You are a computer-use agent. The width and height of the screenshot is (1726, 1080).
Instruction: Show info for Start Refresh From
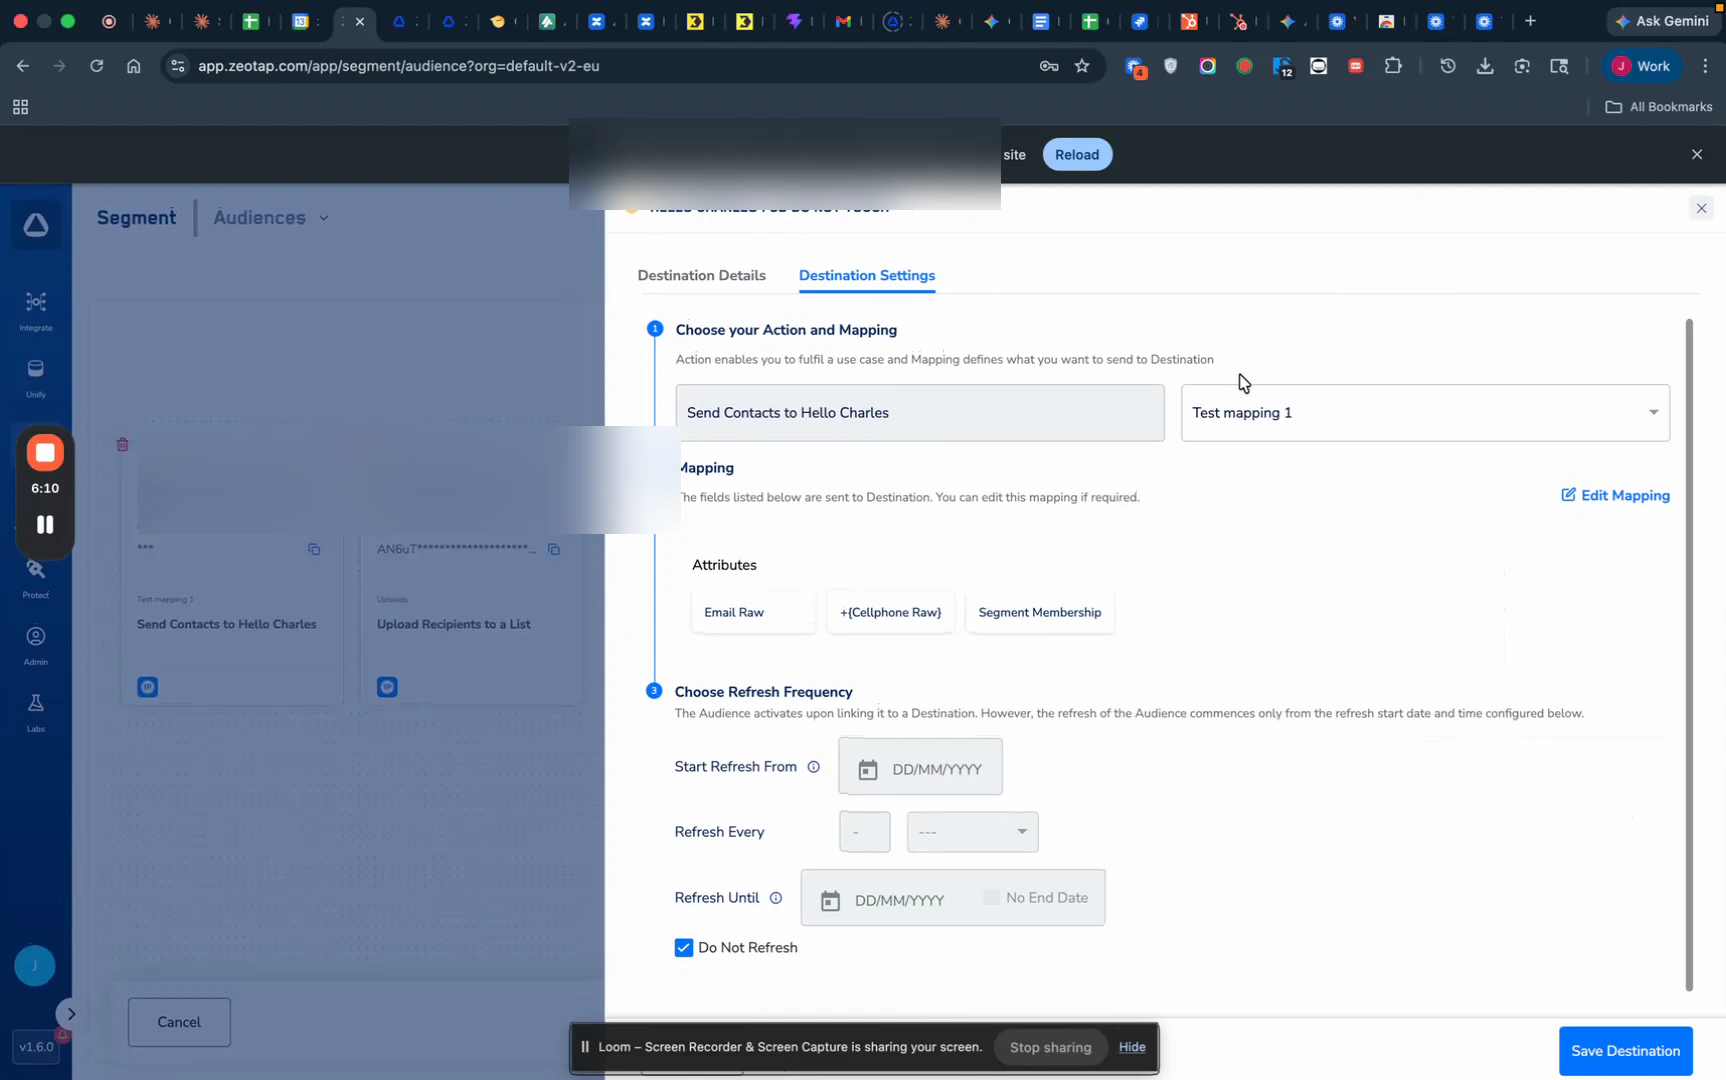[x=814, y=767]
